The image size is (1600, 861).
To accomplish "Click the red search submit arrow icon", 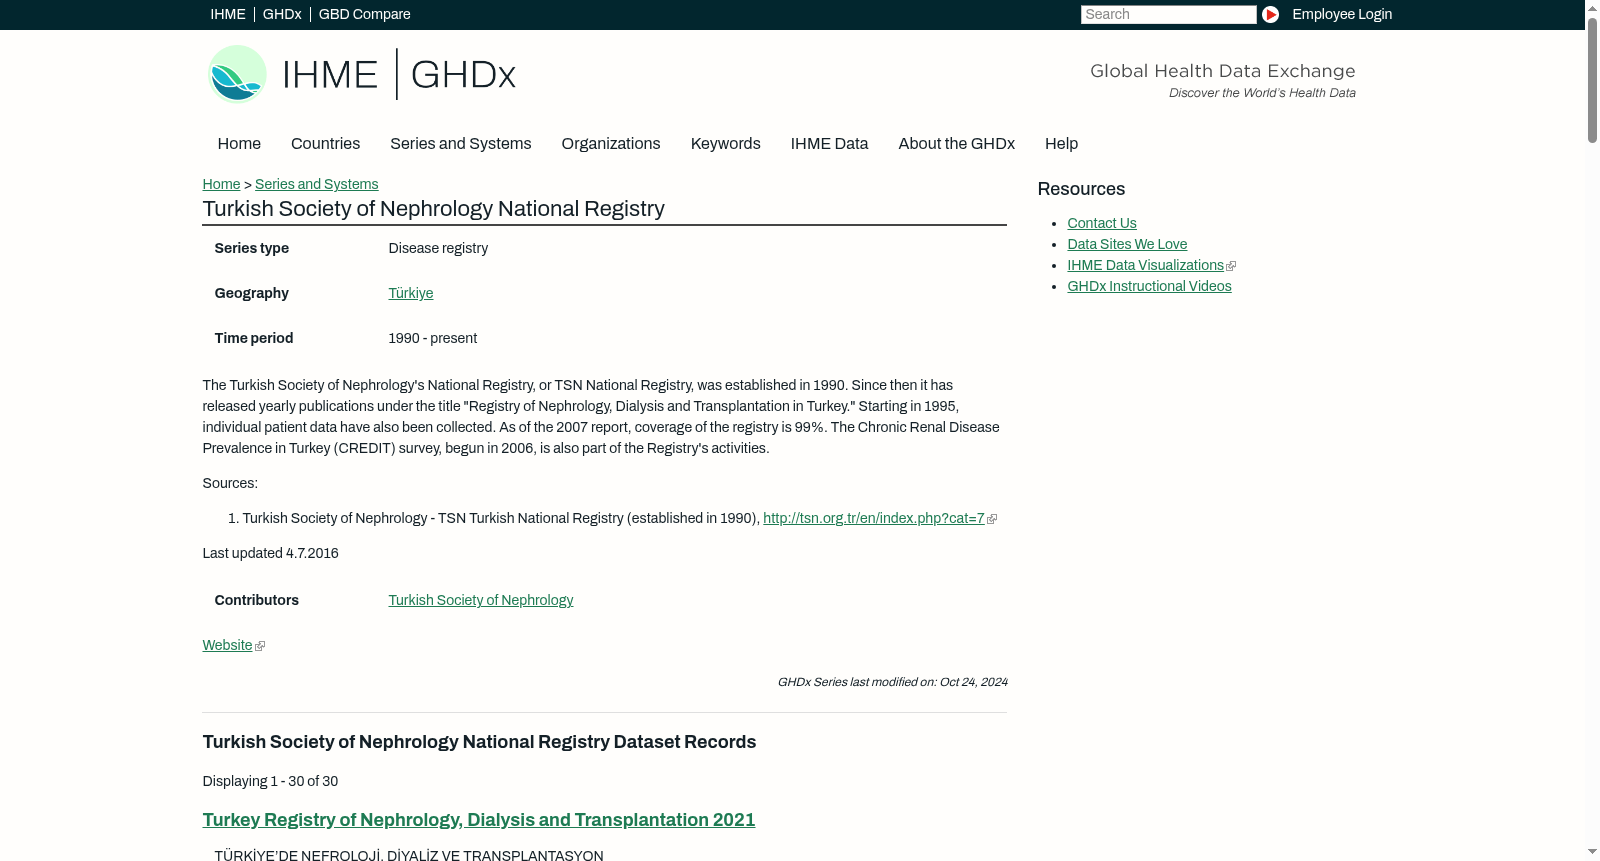I will (x=1270, y=14).
